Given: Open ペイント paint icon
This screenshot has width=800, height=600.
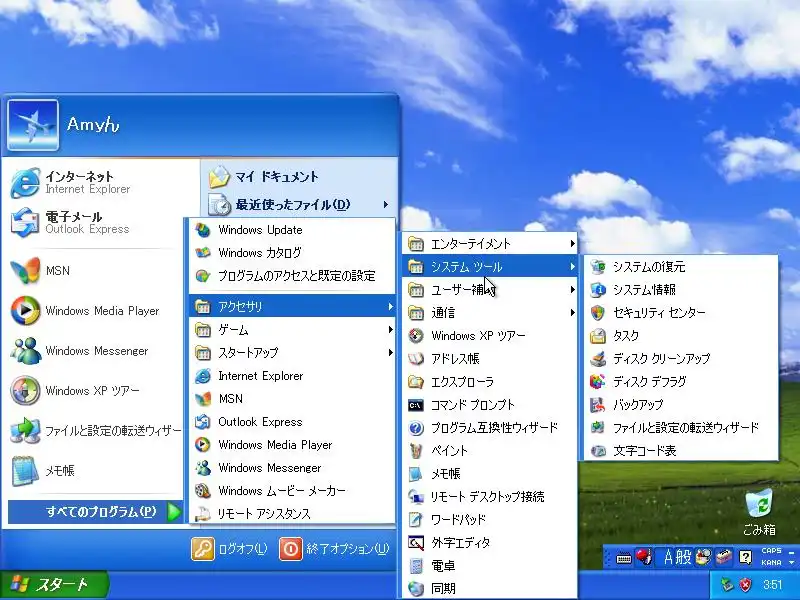Looking at the screenshot, I should [416, 451].
